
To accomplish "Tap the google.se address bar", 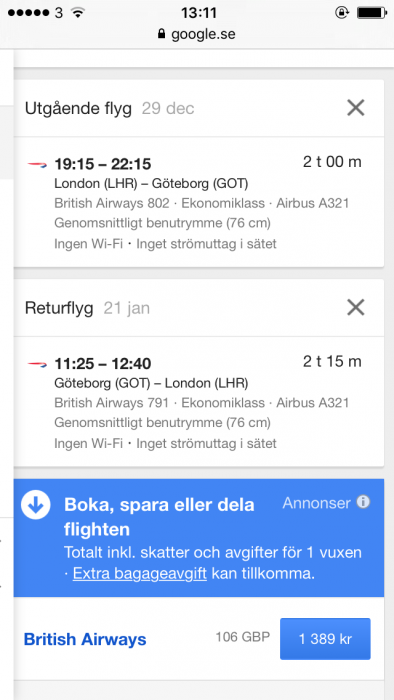I will (197, 34).
